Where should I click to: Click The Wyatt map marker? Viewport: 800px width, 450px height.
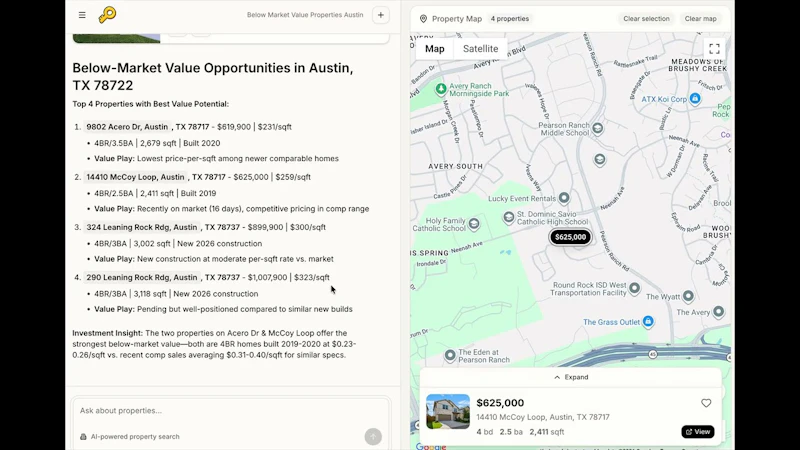tap(688, 295)
